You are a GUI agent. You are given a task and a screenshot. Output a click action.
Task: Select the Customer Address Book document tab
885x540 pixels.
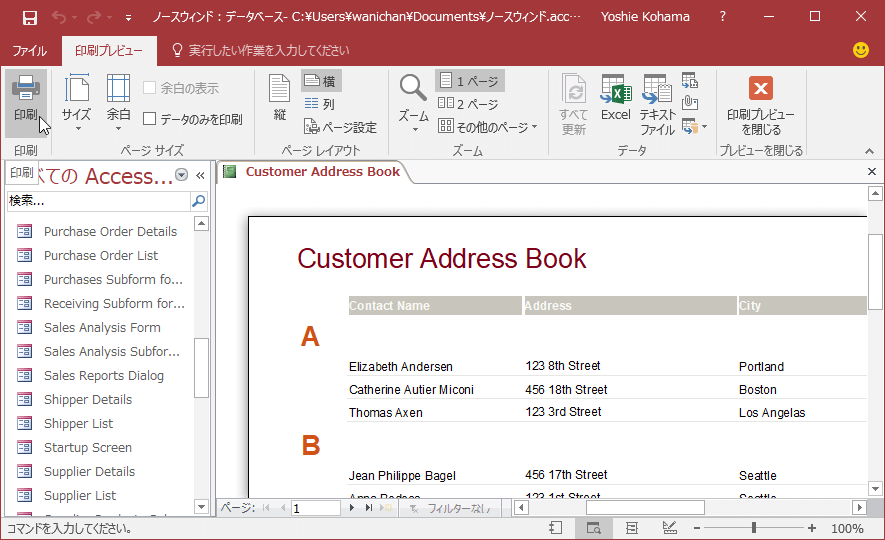tap(322, 172)
